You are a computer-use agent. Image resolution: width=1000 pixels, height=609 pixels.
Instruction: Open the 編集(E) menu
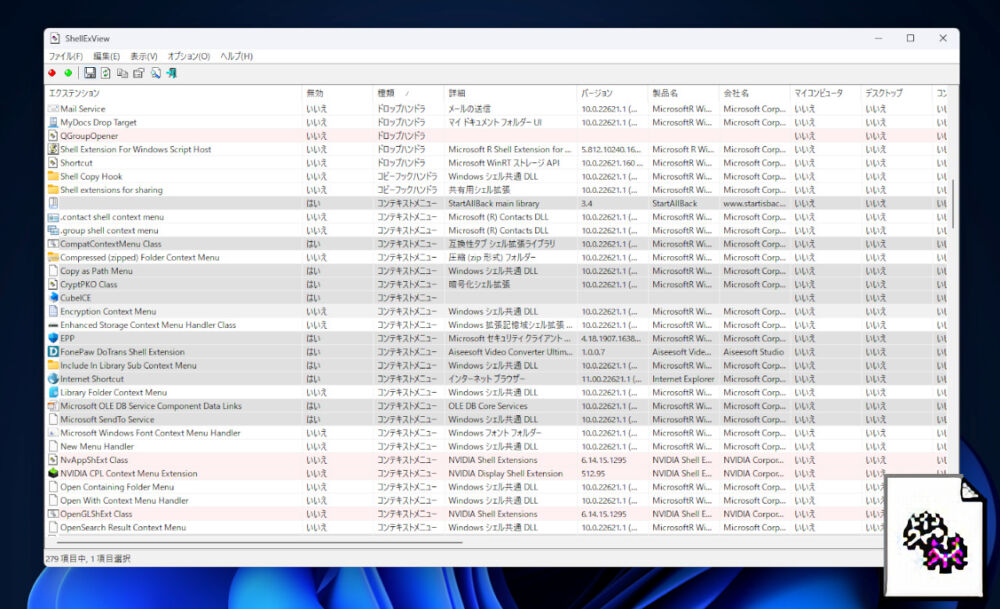[x=105, y=56]
